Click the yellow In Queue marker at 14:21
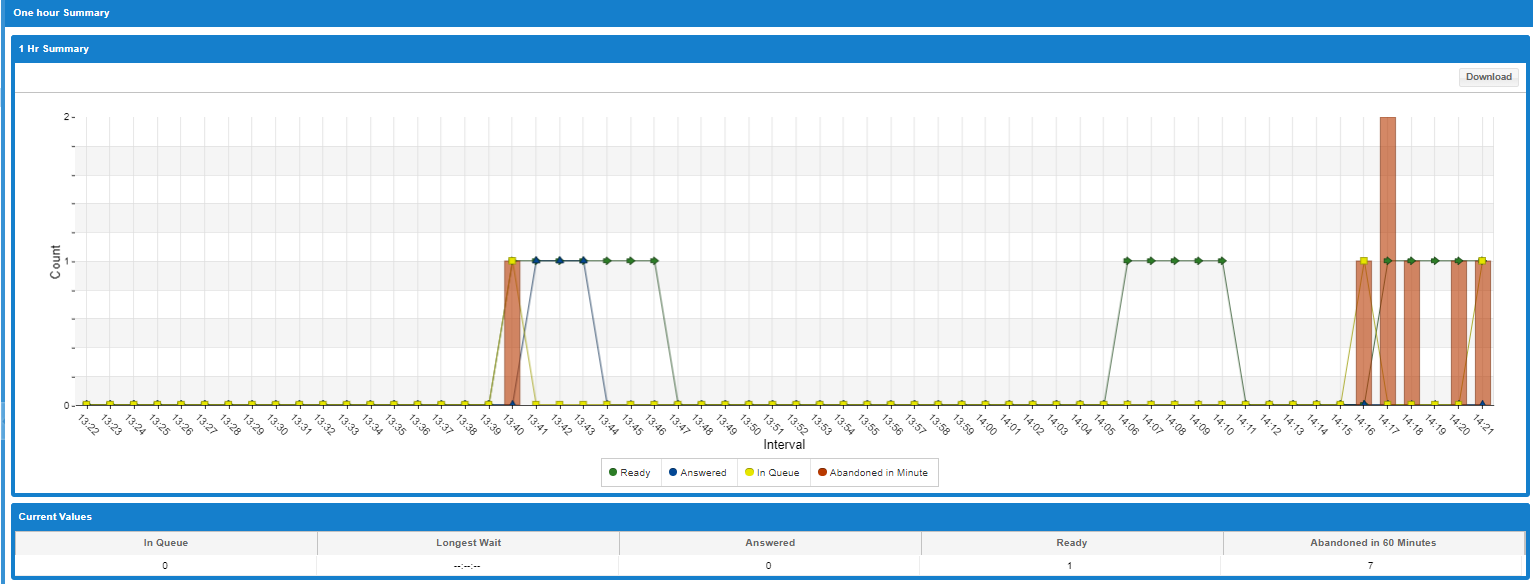This screenshot has height=584, width=1533. point(1482,261)
